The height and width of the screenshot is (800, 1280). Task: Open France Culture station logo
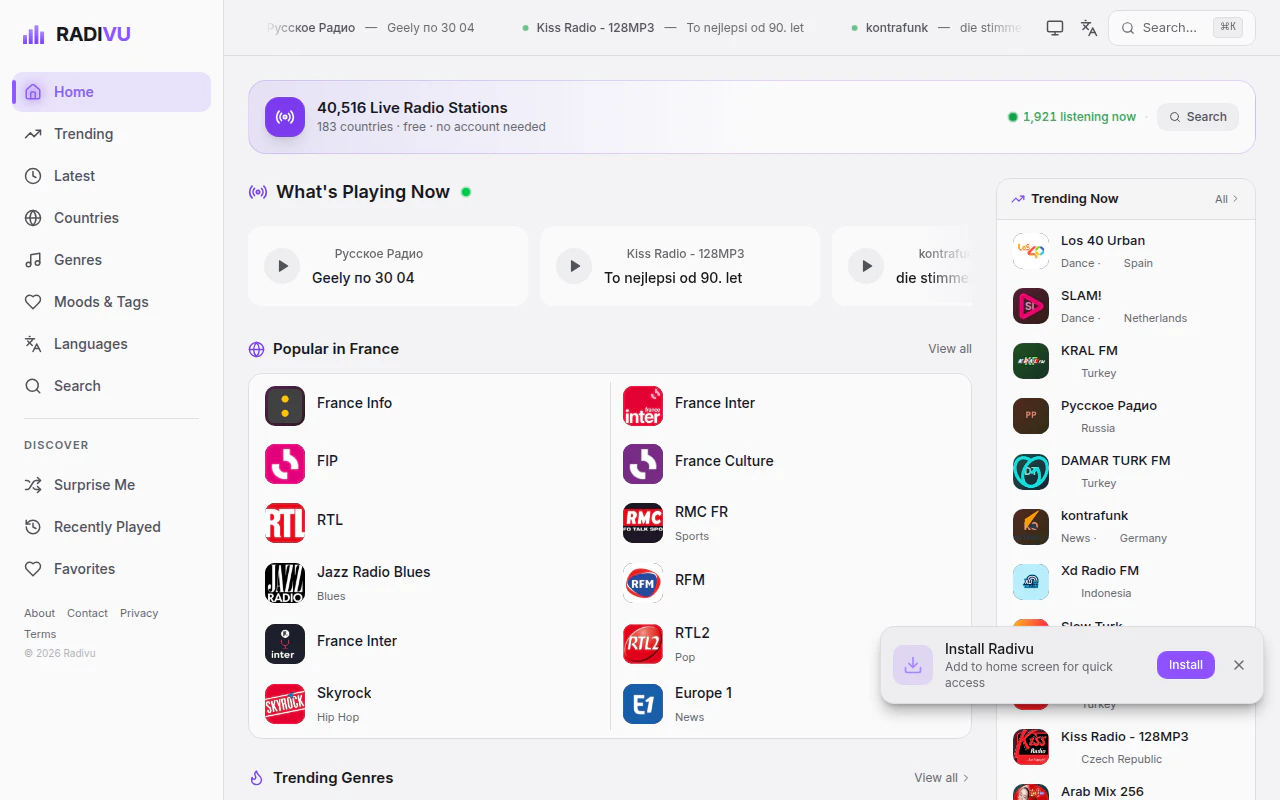(643, 464)
